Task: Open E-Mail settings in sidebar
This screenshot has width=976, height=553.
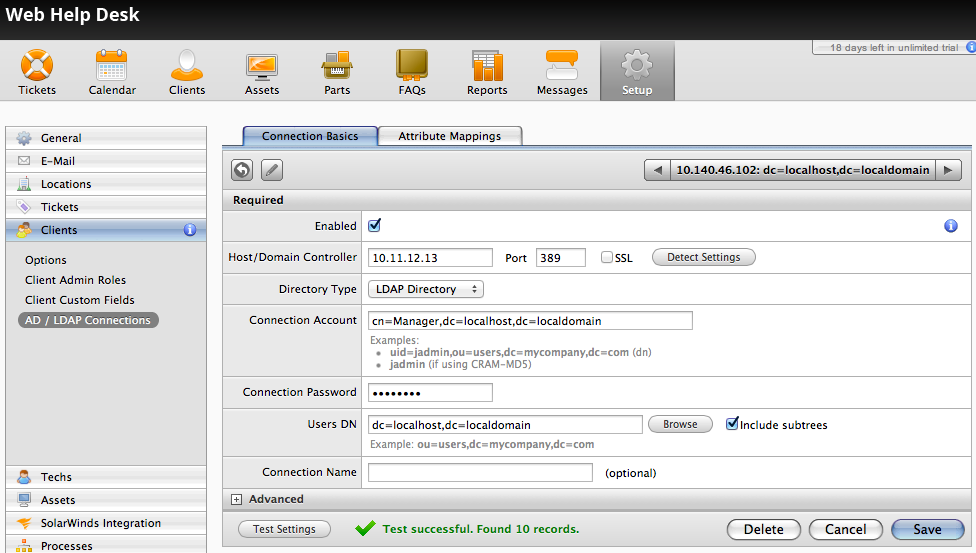Action: [x=106, y=161]
